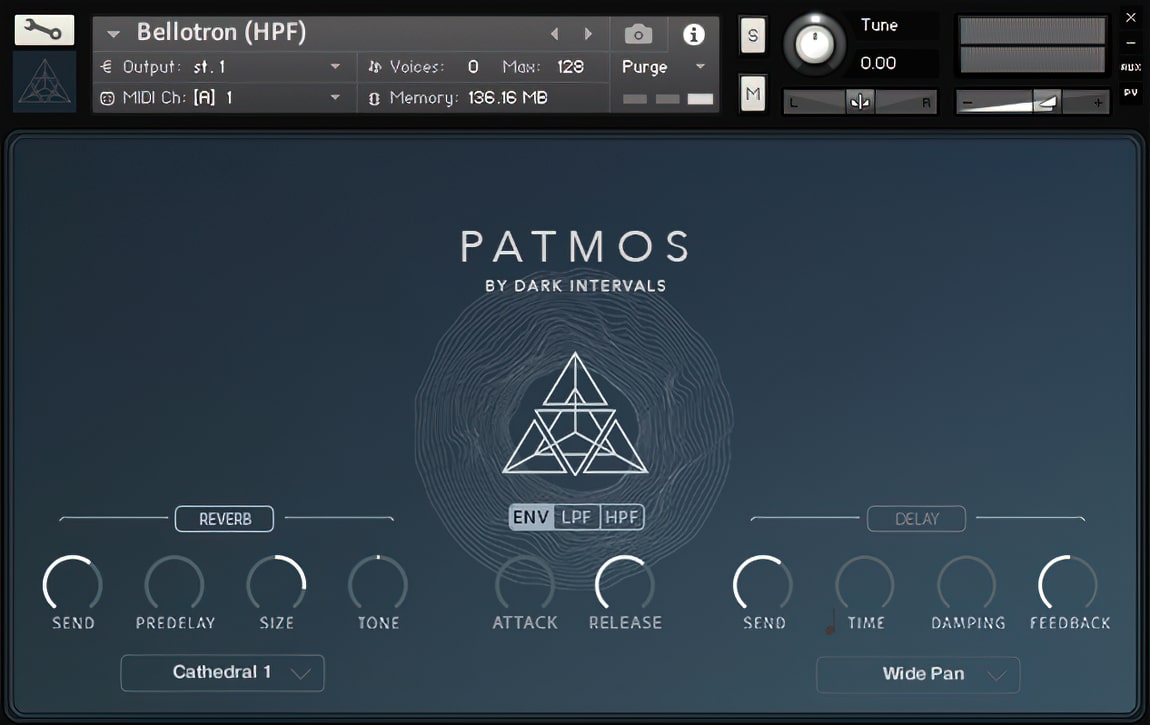Click the MIDI channel icon
Screen dimensions: 1150x725
[x=107, y=98]
